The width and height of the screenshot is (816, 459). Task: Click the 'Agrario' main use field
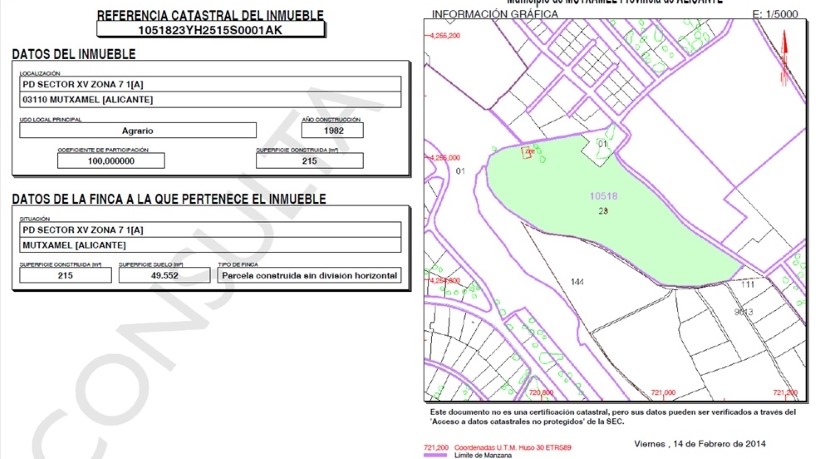(x=137, y=130)
